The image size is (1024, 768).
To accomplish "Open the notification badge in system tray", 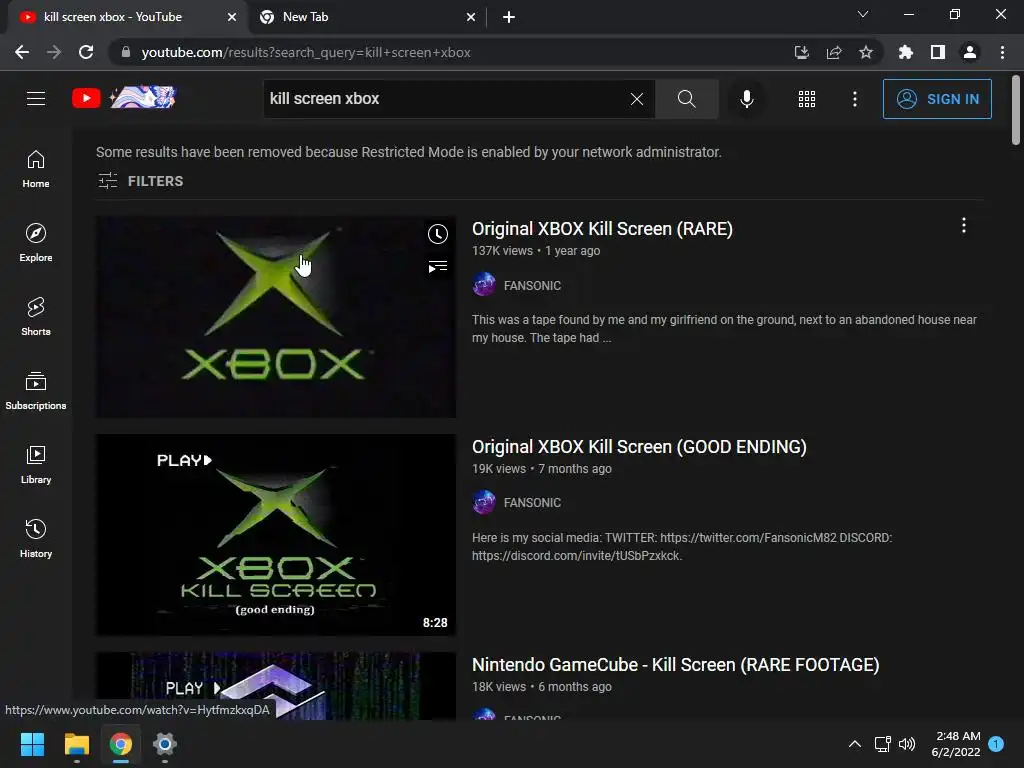I will coord(996,744).
